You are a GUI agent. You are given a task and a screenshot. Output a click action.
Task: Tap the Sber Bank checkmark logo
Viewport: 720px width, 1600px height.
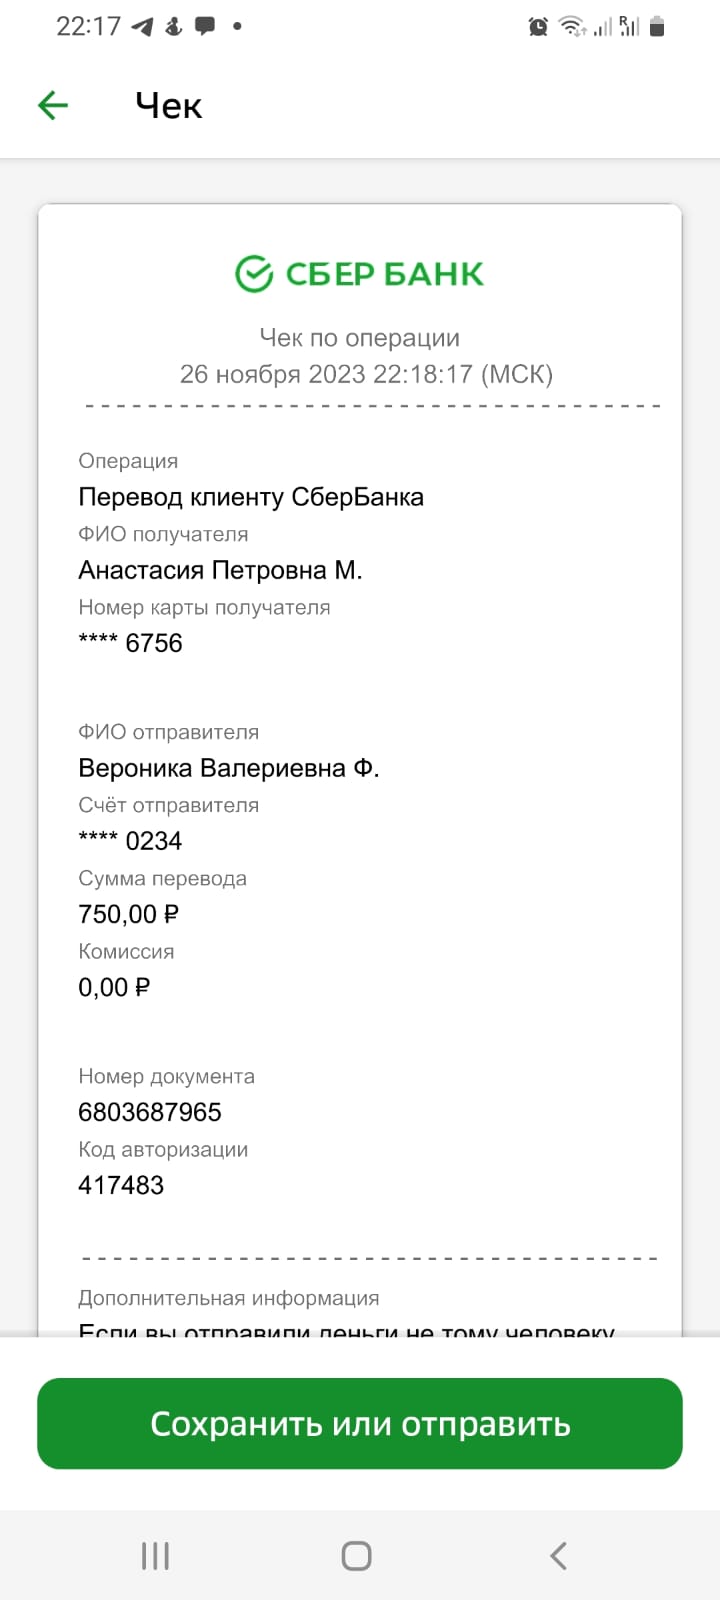pos(254,273)
